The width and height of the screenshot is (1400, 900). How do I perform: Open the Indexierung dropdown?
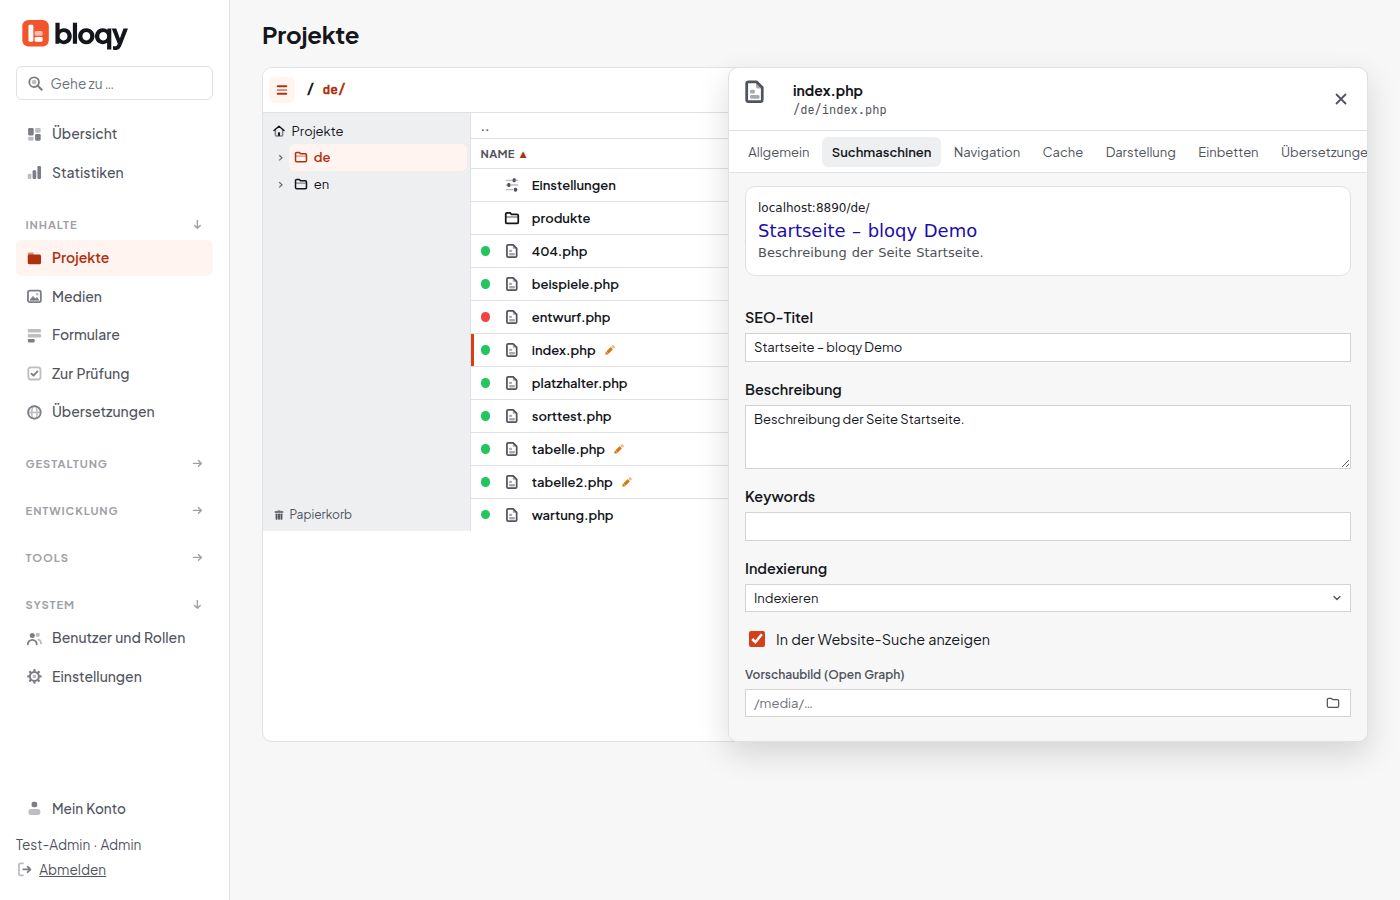coord(1047,598)
